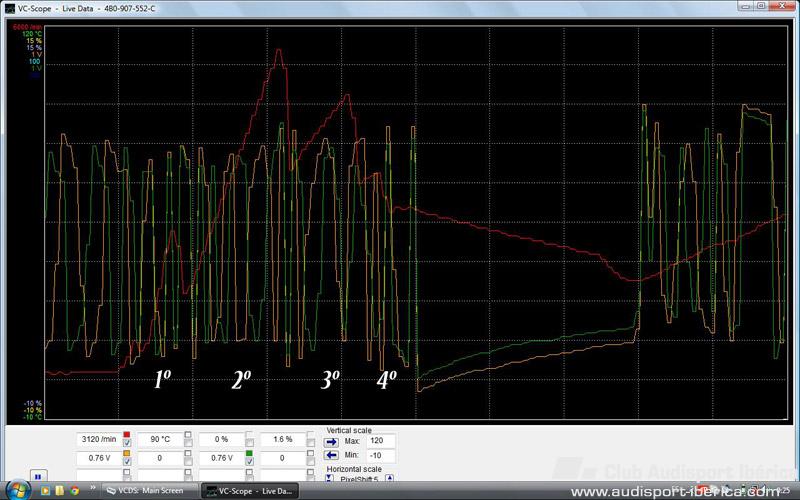
Task: Select the orange-marked 0.76 V value box
Action: pyautogui.click(x=99, y=458)
